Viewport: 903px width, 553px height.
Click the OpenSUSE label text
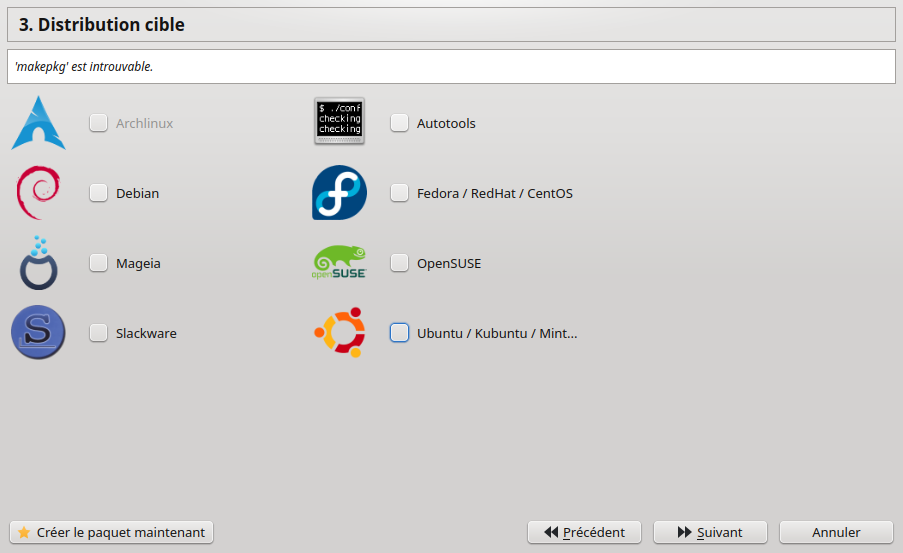point(449,264)
